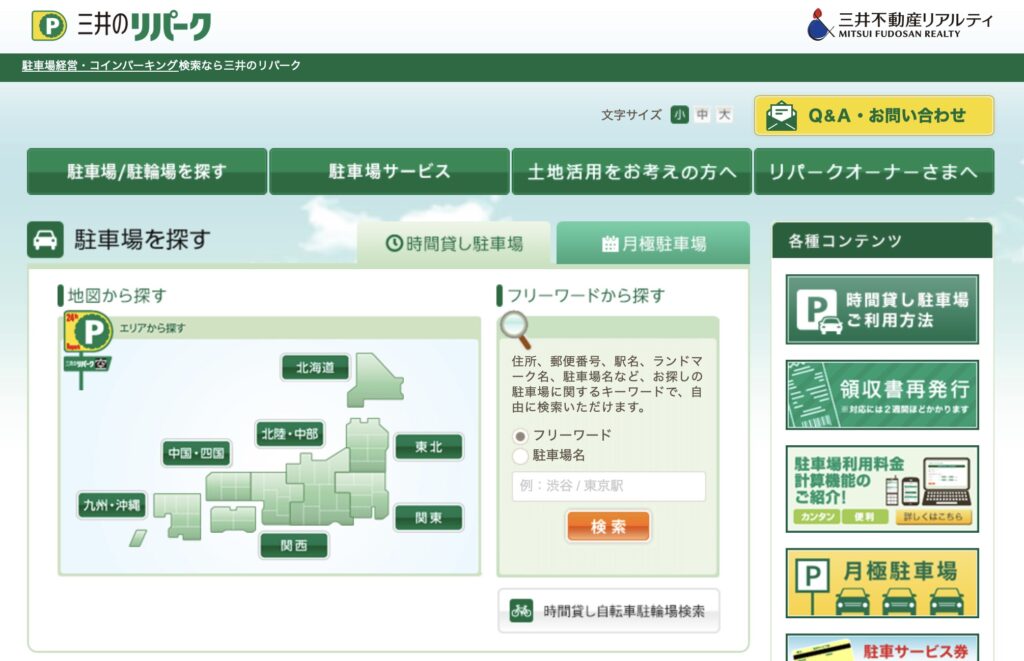The height and width of the screenshot is (661, 1024).
Task: Open 土地活用をお考えの方へ menu
Action: (632, 171)
